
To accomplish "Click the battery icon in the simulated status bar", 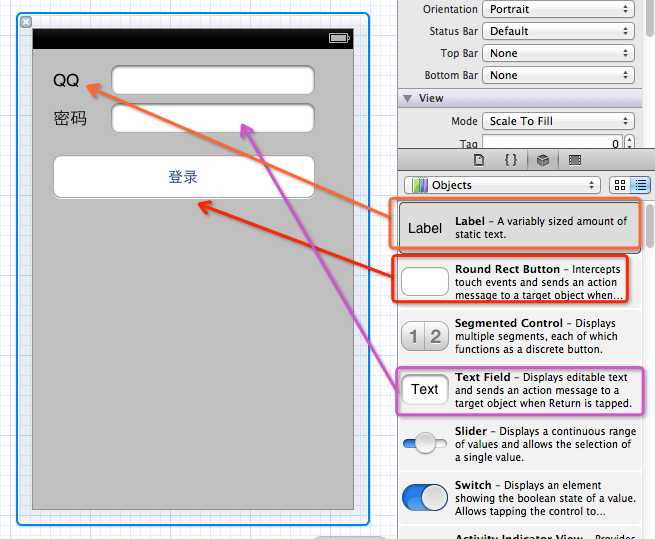I will tap(339, 38).
